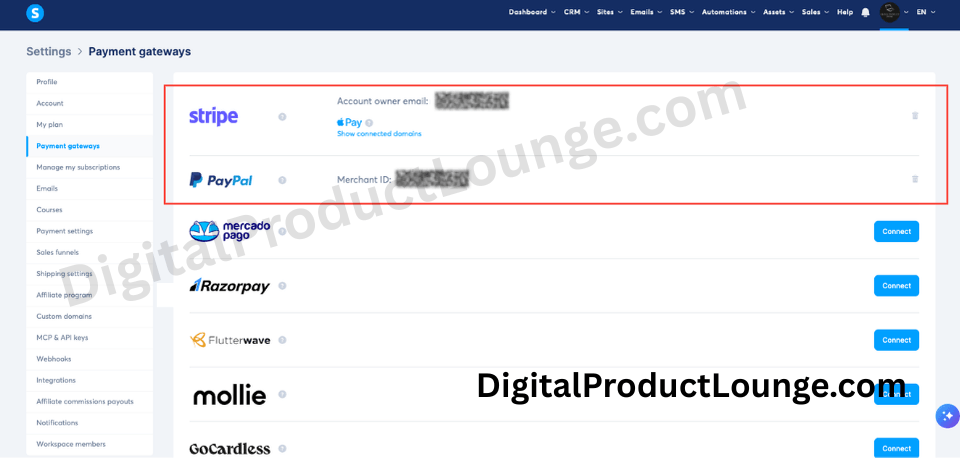This screenshot has width=960, height=458.
Task: Click the help icon next to Stripe
Action: coord(282,116)
